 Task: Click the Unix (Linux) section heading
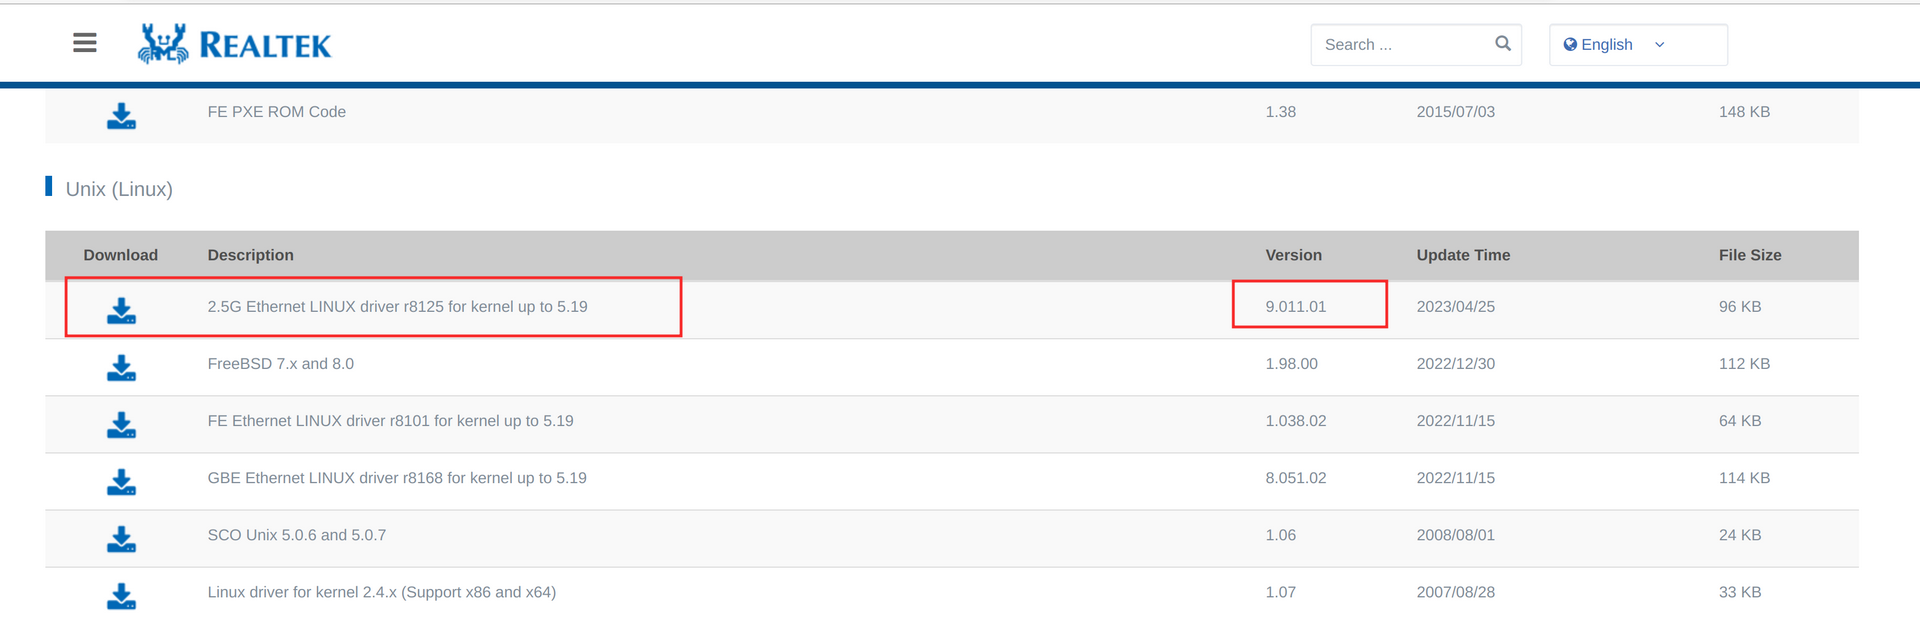(x=119, y=189)
